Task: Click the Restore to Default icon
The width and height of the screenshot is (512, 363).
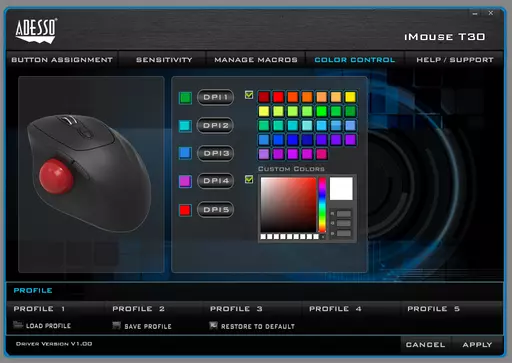Action: [213, 325]
